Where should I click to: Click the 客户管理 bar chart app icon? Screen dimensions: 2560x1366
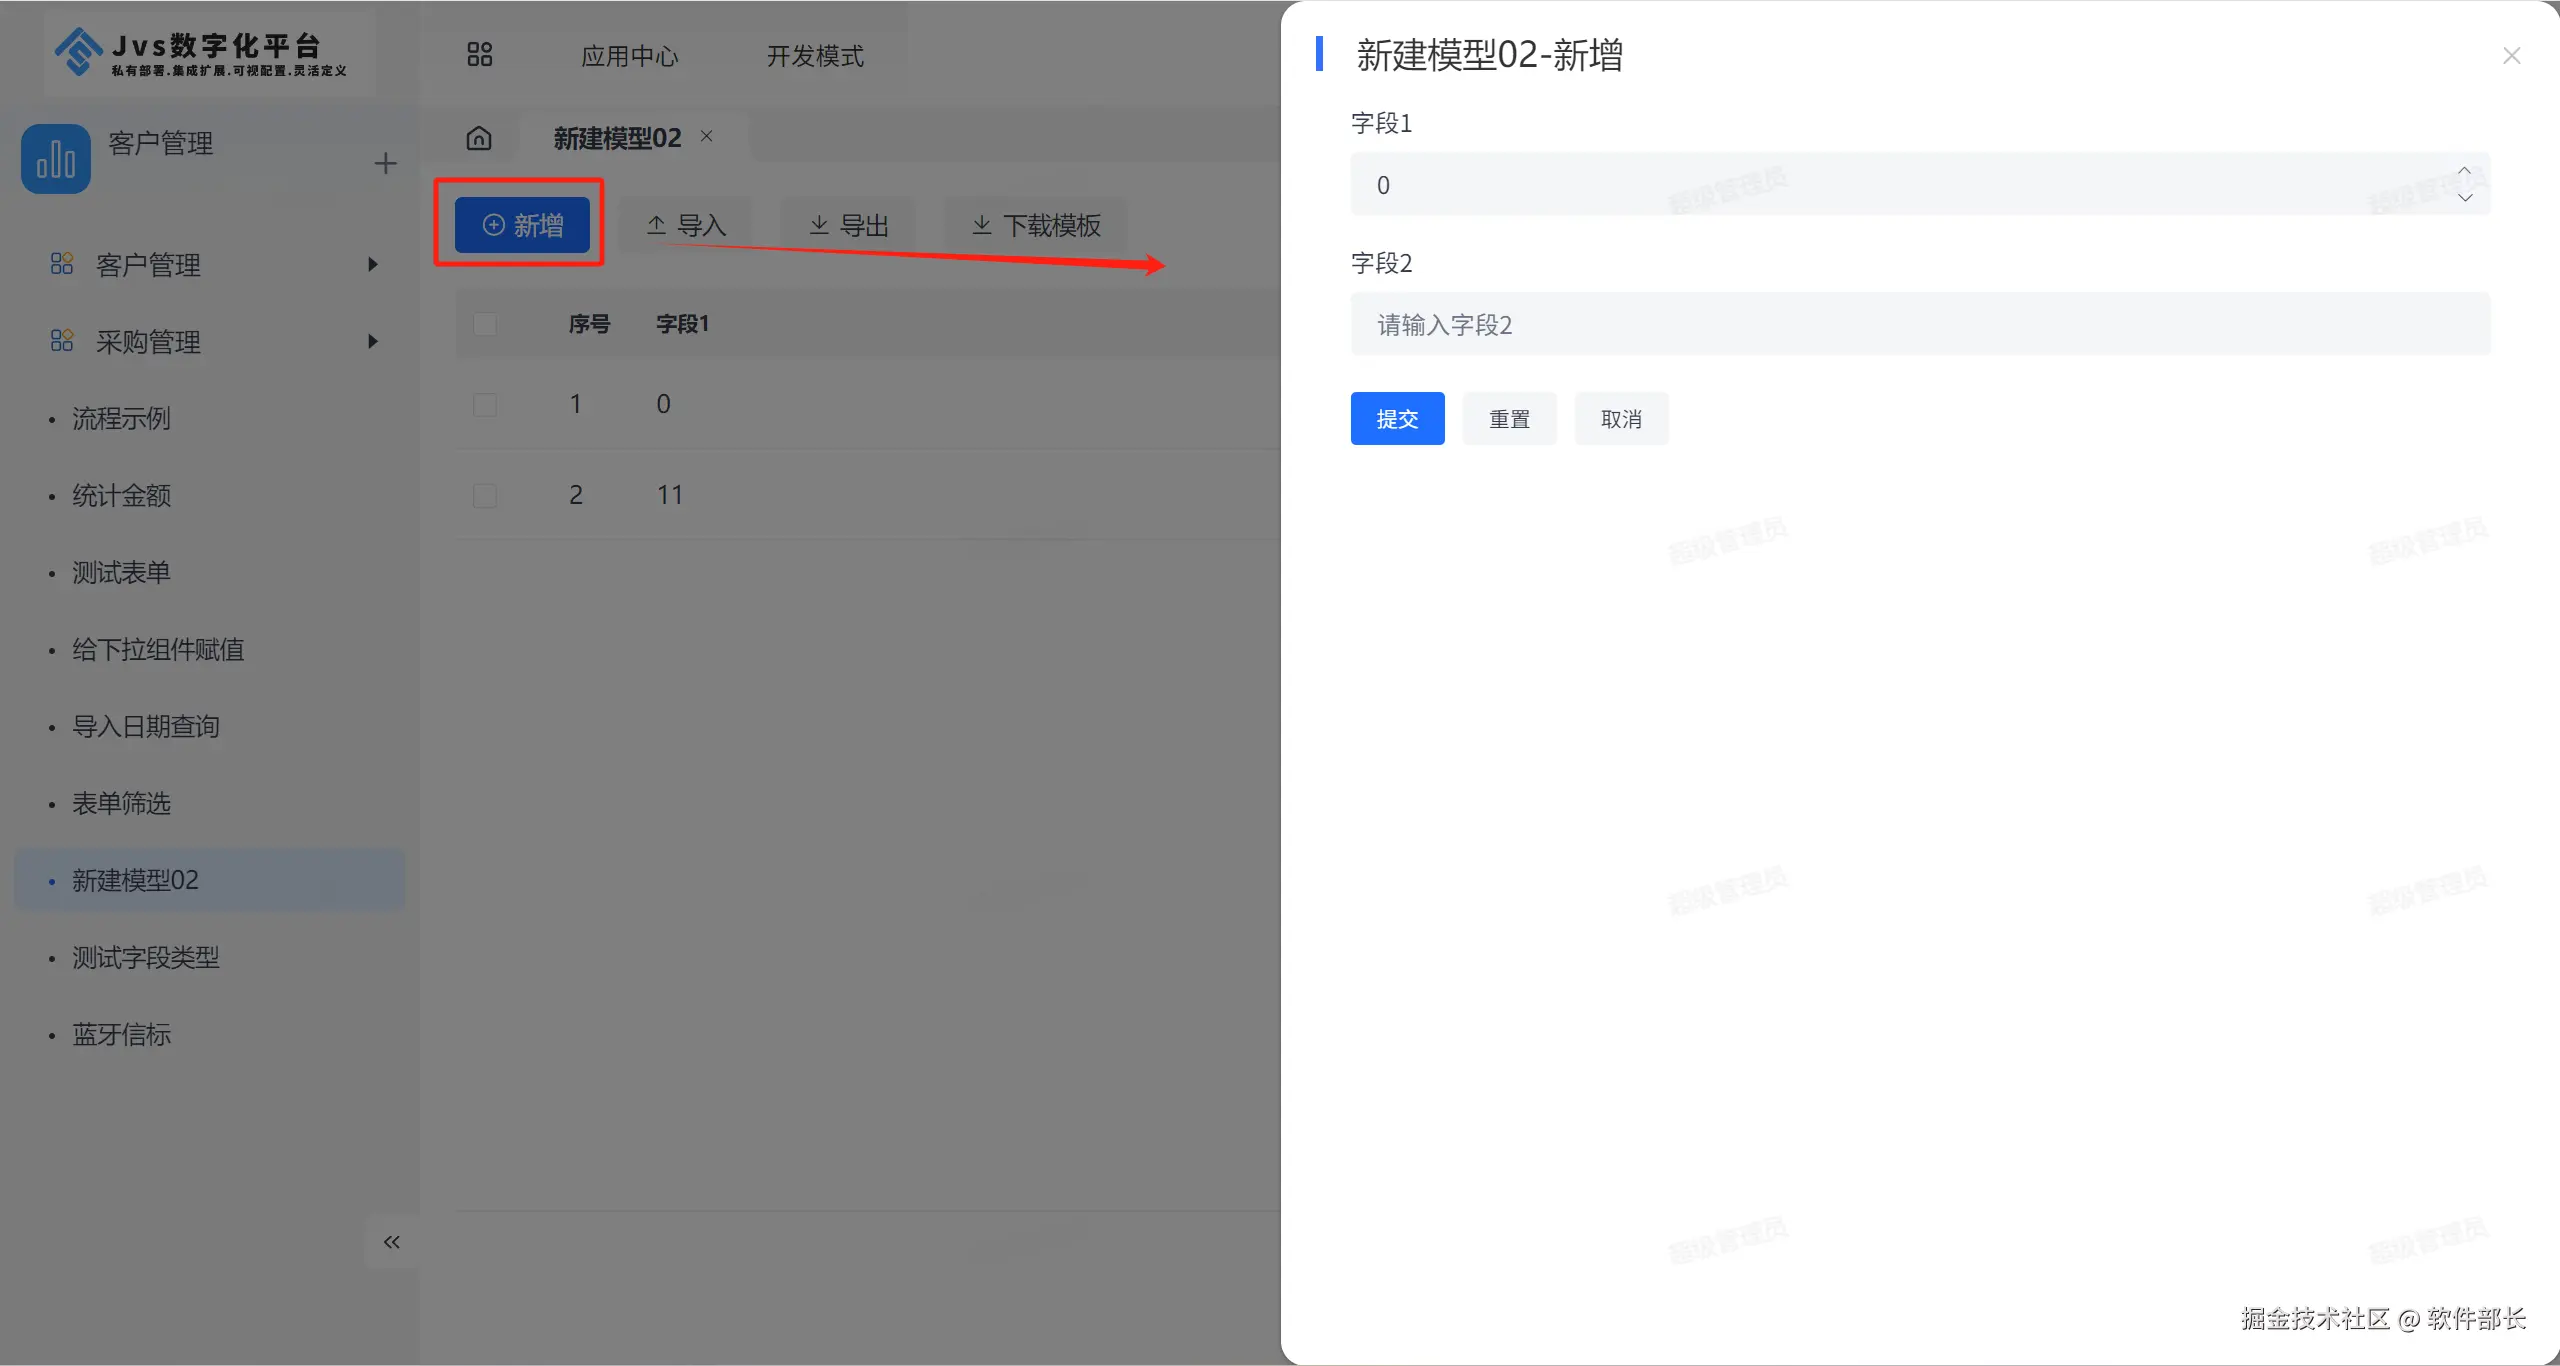tap(56, 159)
